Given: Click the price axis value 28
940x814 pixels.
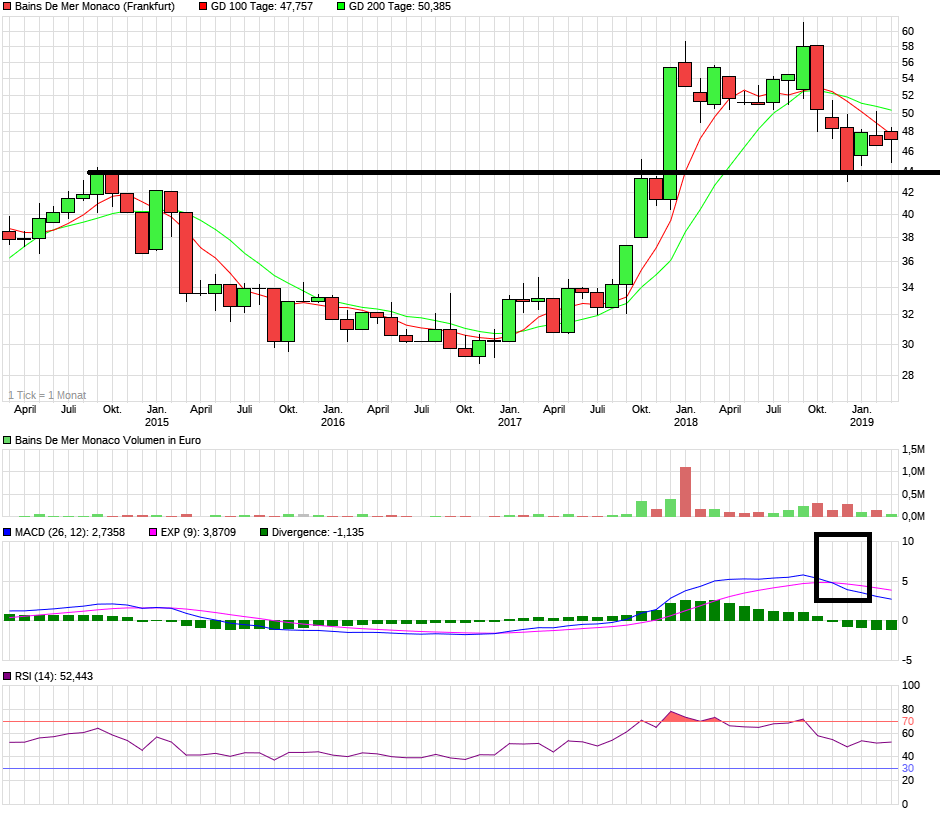Looking at the screenshot, I should tap(908, 375).
